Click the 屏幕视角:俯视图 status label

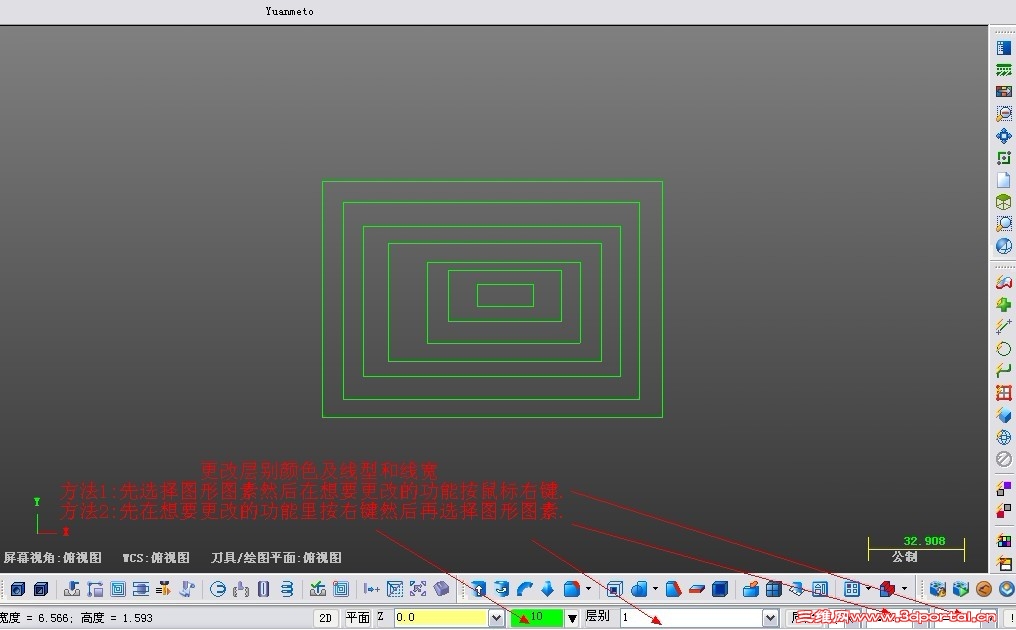[52, 557]
